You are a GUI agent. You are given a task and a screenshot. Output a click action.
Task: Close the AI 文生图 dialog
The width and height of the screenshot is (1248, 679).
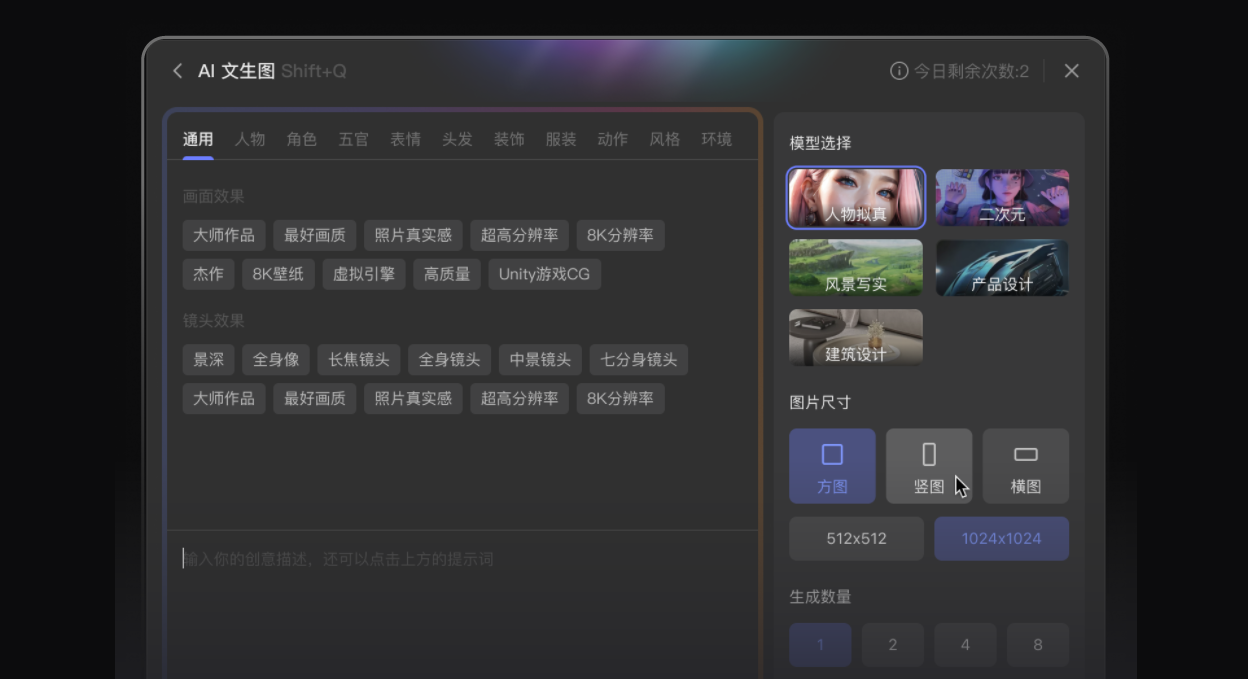click(x=1071, y=71)
